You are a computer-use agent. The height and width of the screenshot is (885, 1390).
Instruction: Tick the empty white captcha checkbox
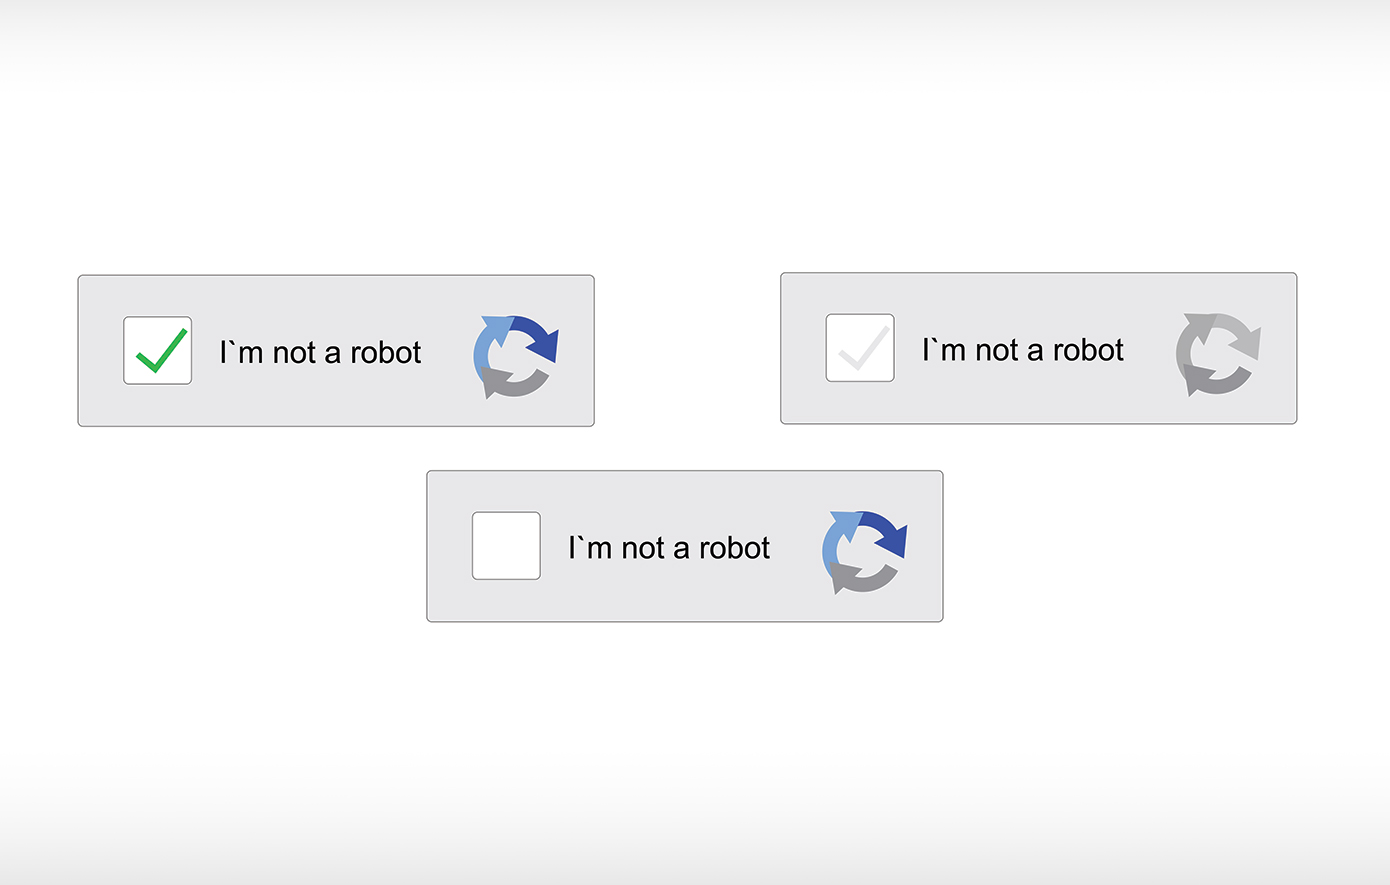[506, 546]
